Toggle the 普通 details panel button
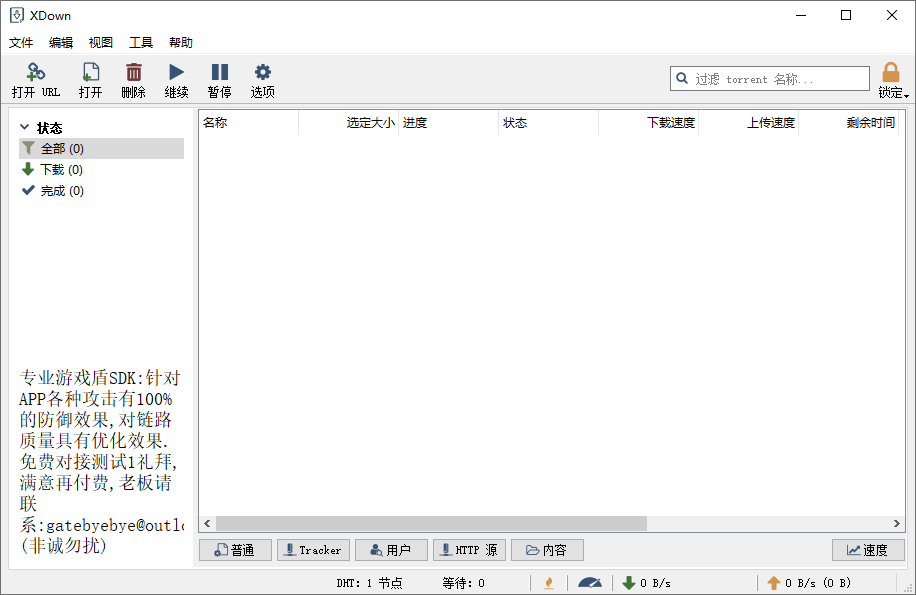Image resolution: width=916 pixels, height=595 pixels. [x=234, y=550]
